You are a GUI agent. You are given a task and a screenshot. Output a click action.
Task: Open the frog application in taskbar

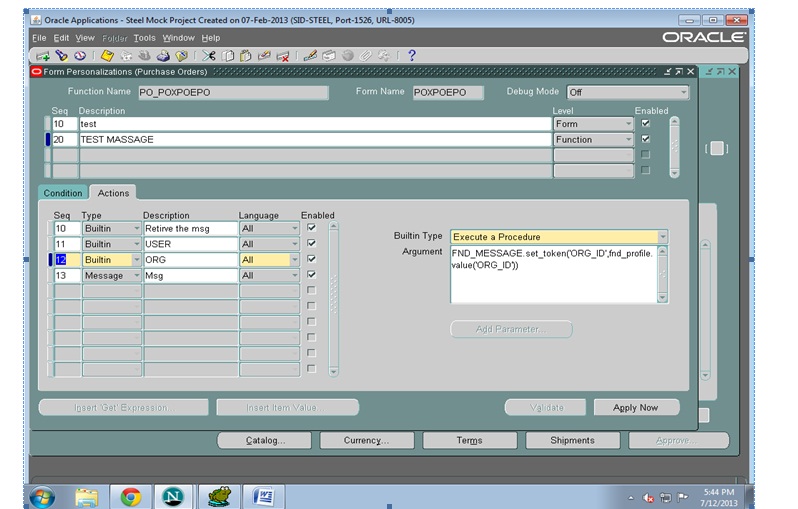point(219,497)
